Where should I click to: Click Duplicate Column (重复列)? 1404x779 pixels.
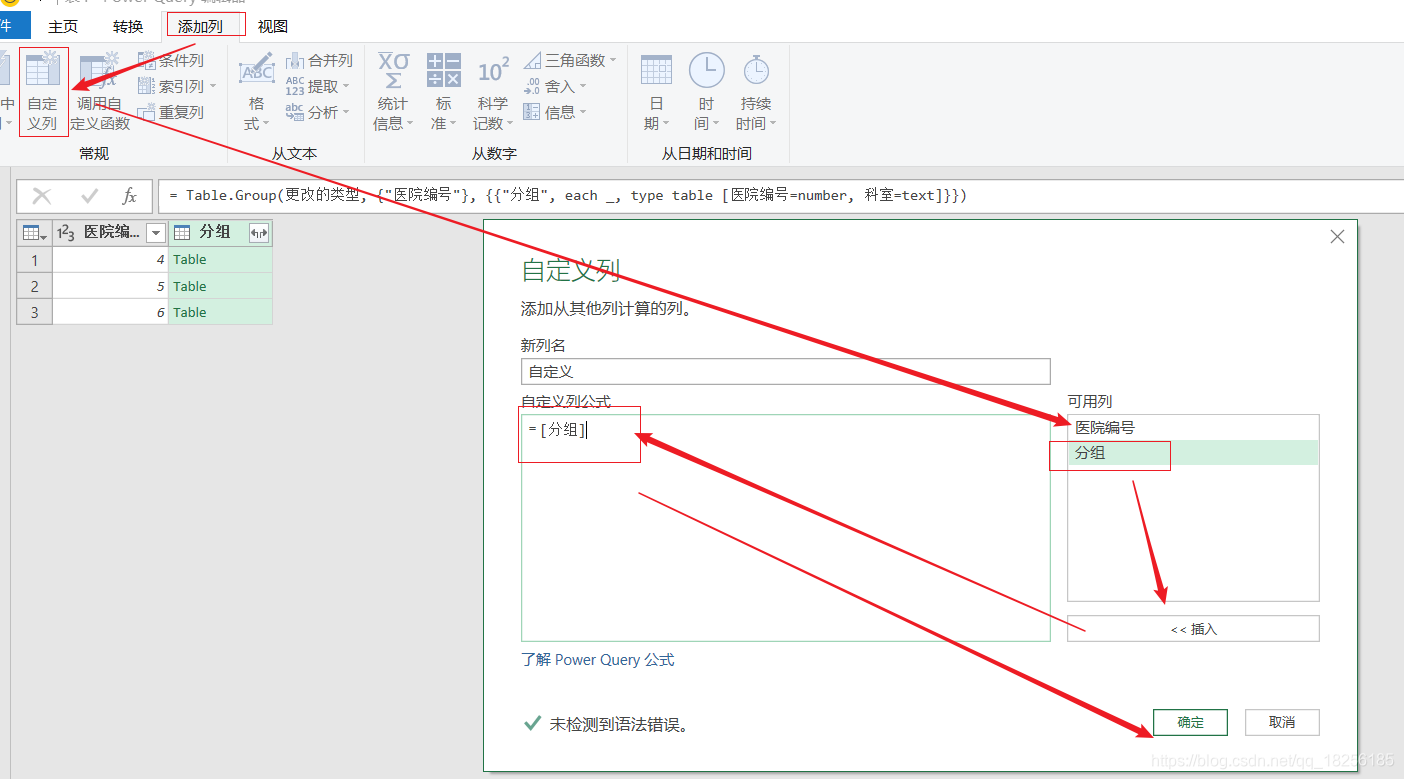(171, 113)
